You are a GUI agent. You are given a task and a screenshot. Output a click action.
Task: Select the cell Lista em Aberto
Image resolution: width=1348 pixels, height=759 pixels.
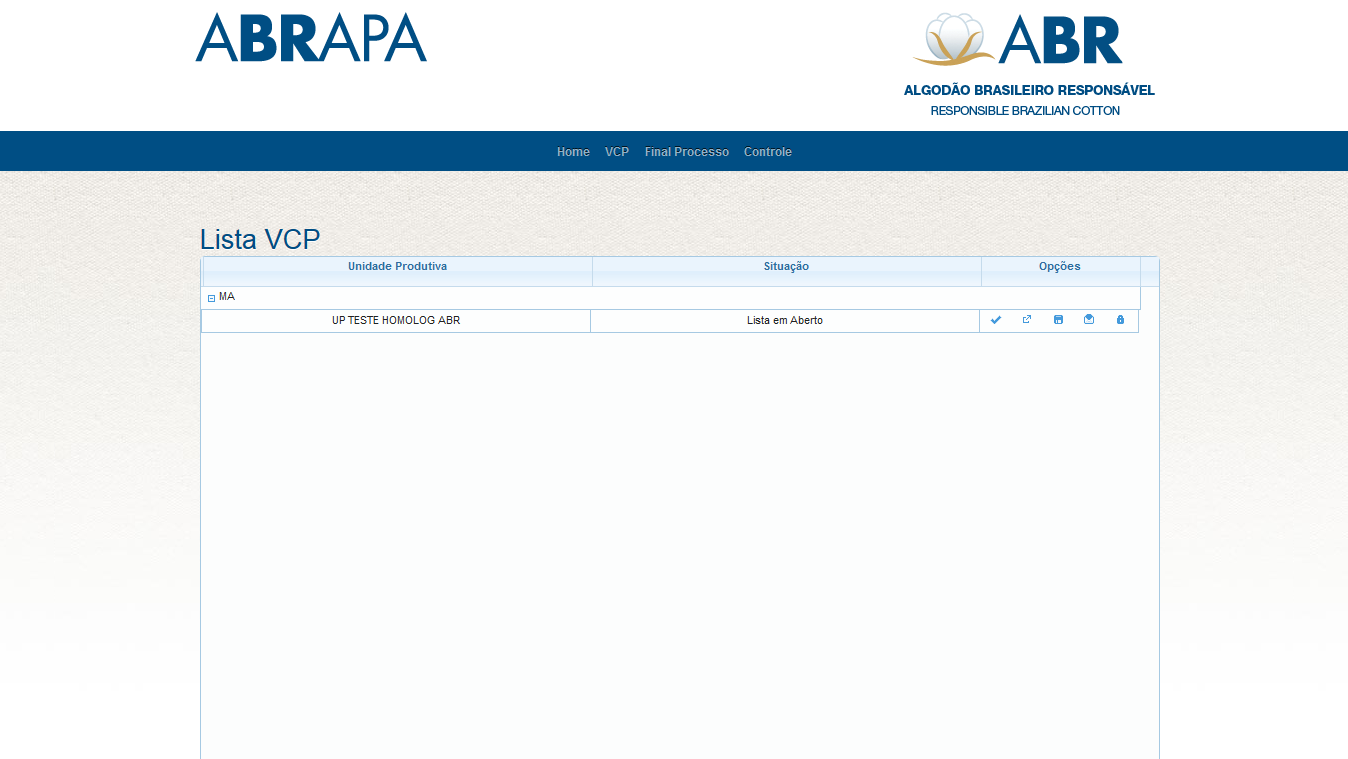tap(785, 321)
